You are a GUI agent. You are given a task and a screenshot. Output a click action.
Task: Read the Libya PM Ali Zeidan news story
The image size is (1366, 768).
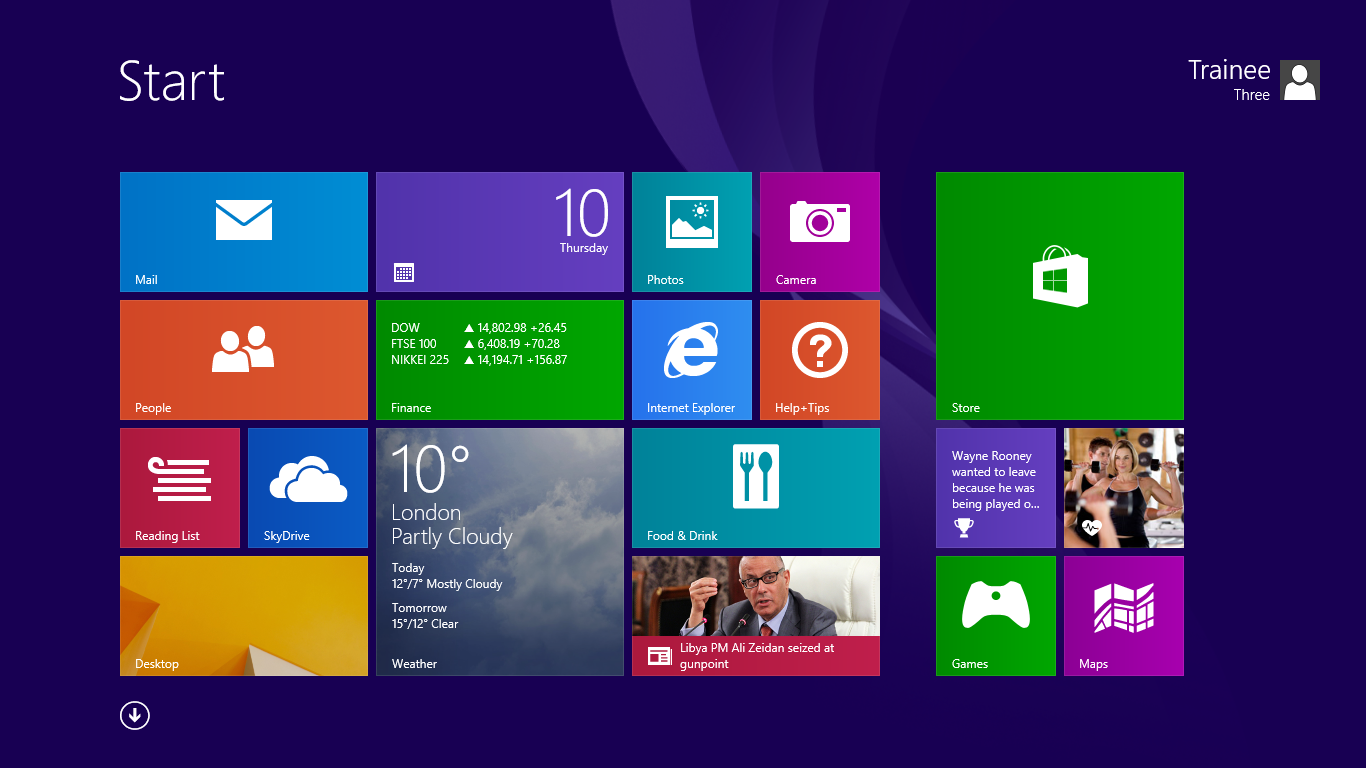coord(755,615)
